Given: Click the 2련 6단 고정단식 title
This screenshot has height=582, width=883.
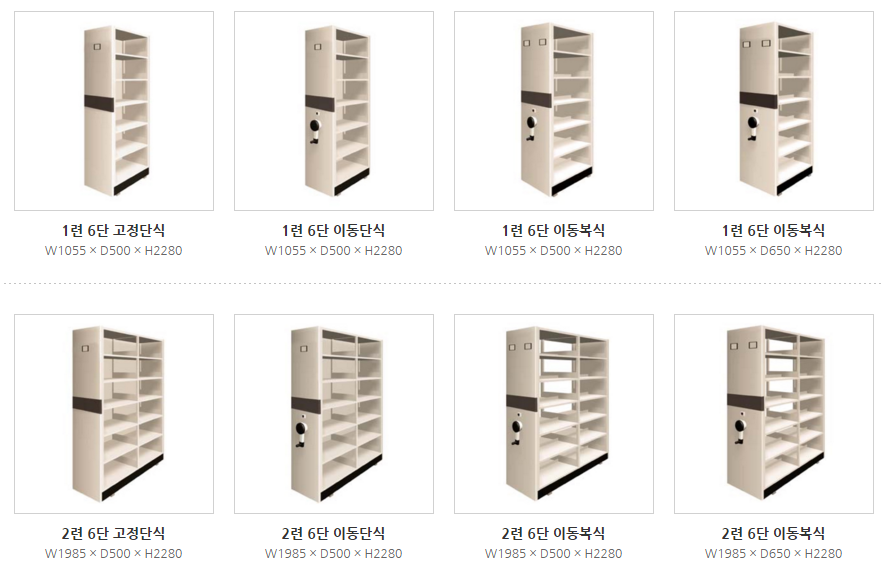Looking at the screenshot, I should coord(114,534).
